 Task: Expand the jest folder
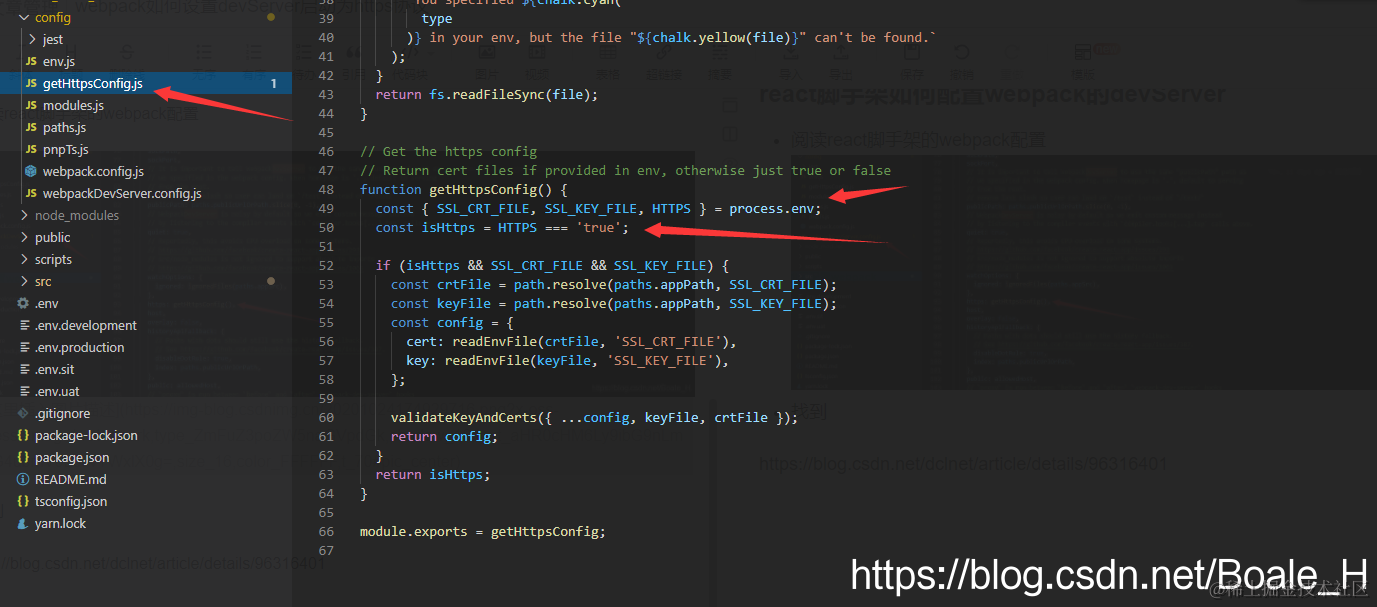click(33, 39)
